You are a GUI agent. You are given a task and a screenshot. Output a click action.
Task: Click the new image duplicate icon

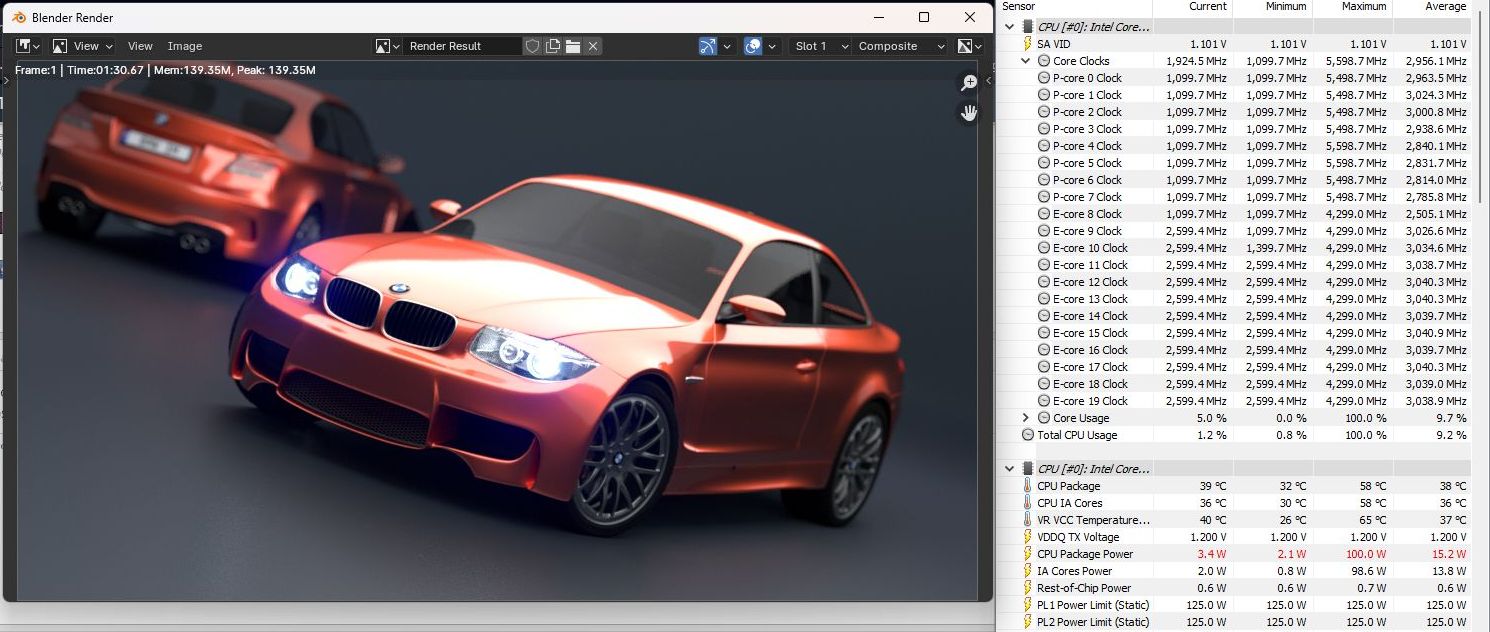pos(553,46)
